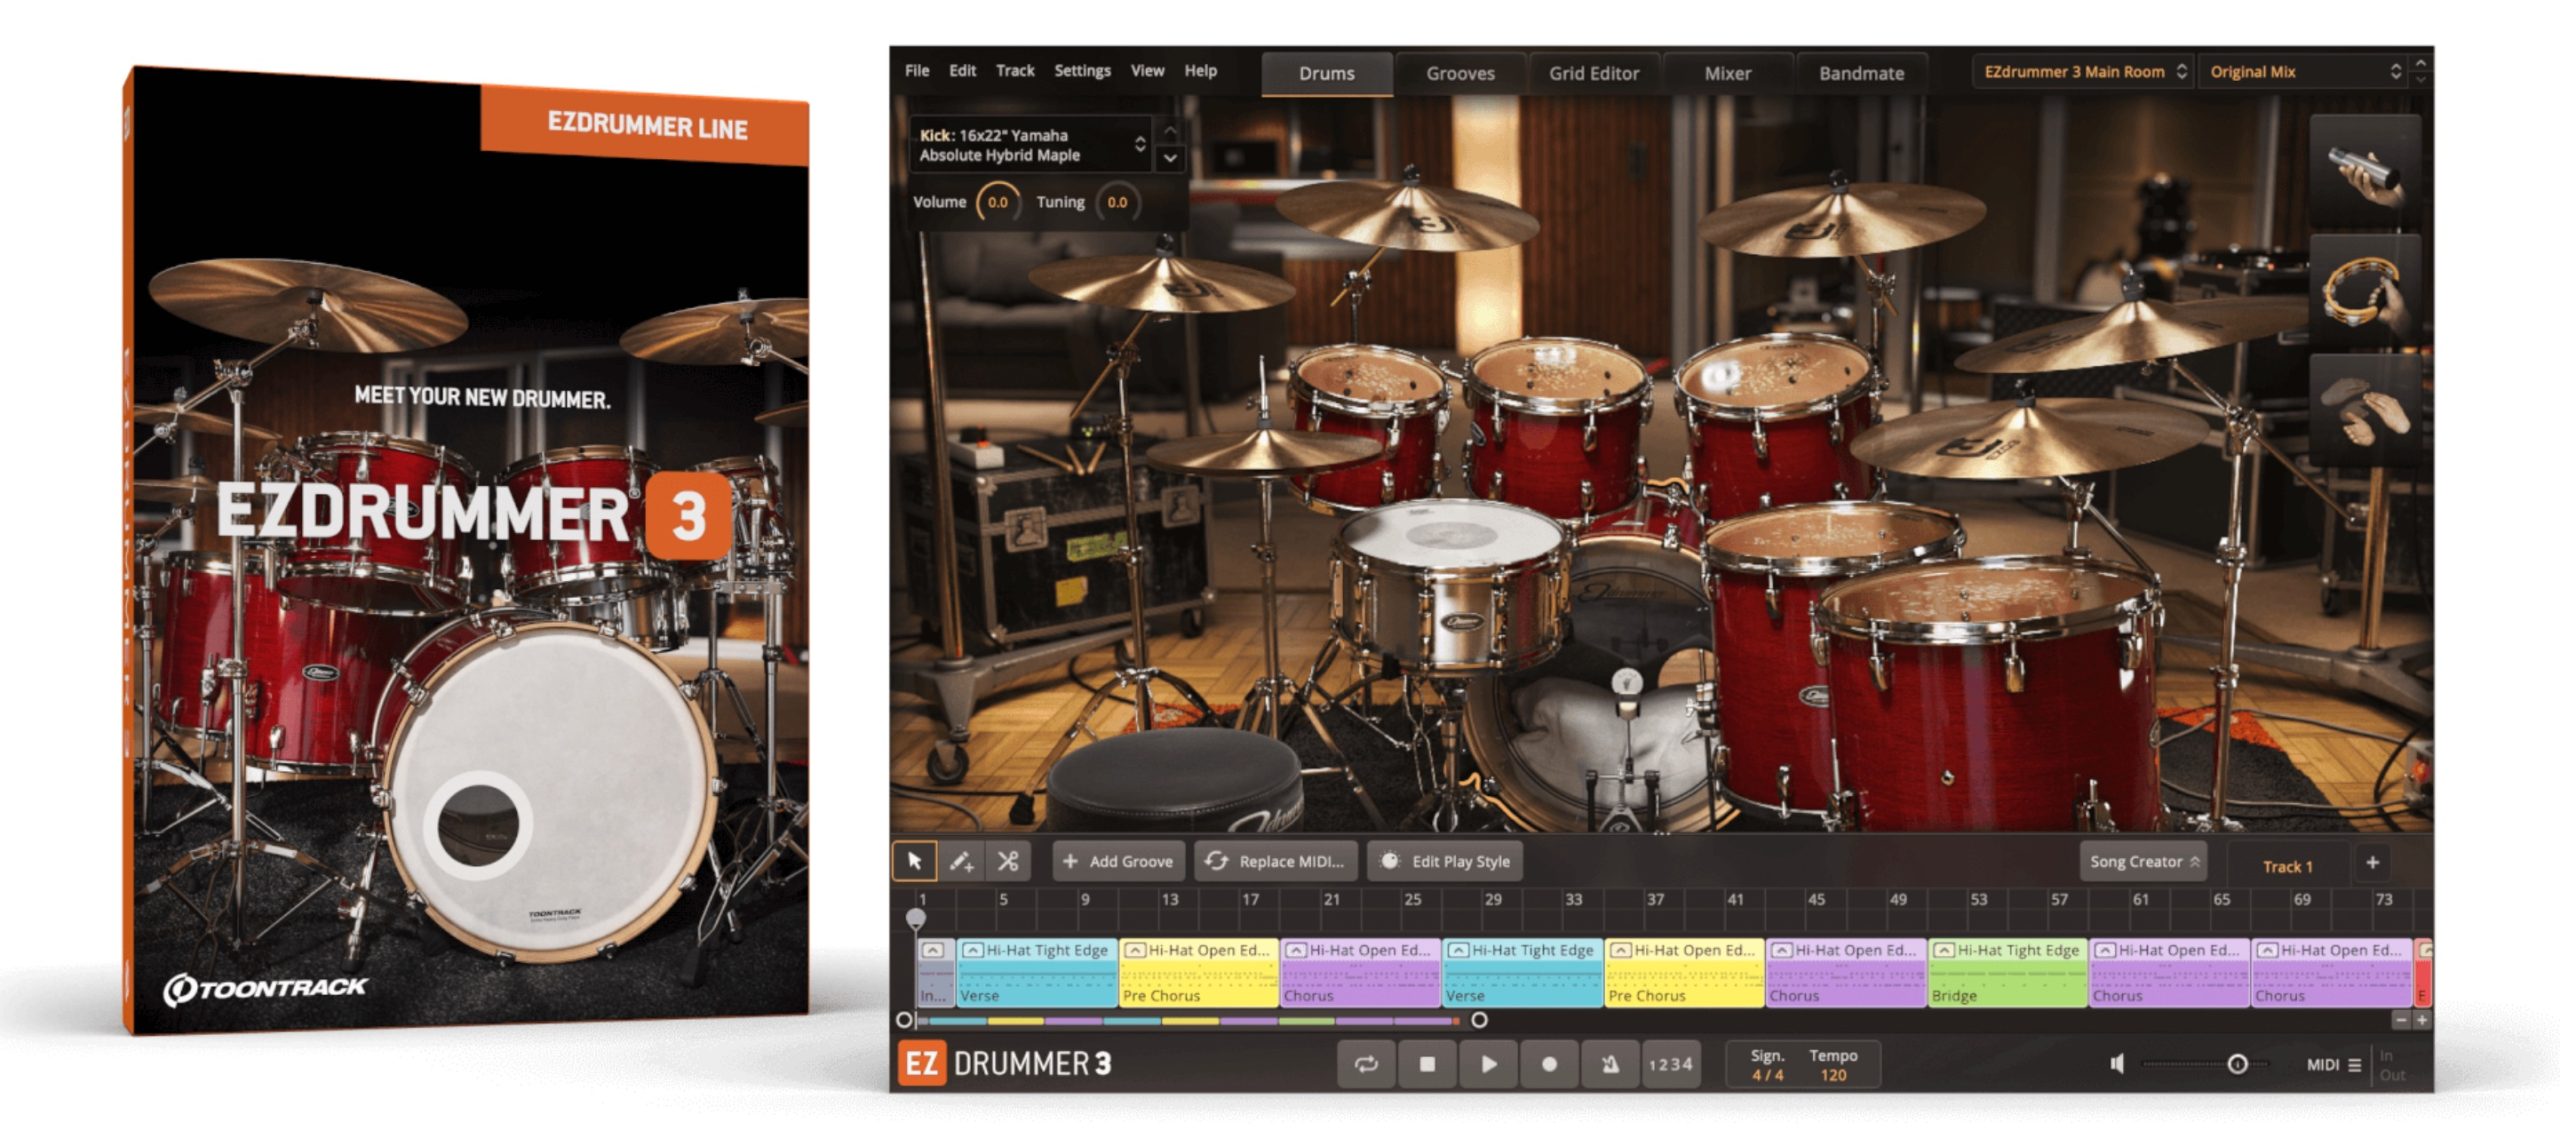Open the Kick instrument selector dropdown
The image size is (2560, 1146).
[x=1031, y=145]
